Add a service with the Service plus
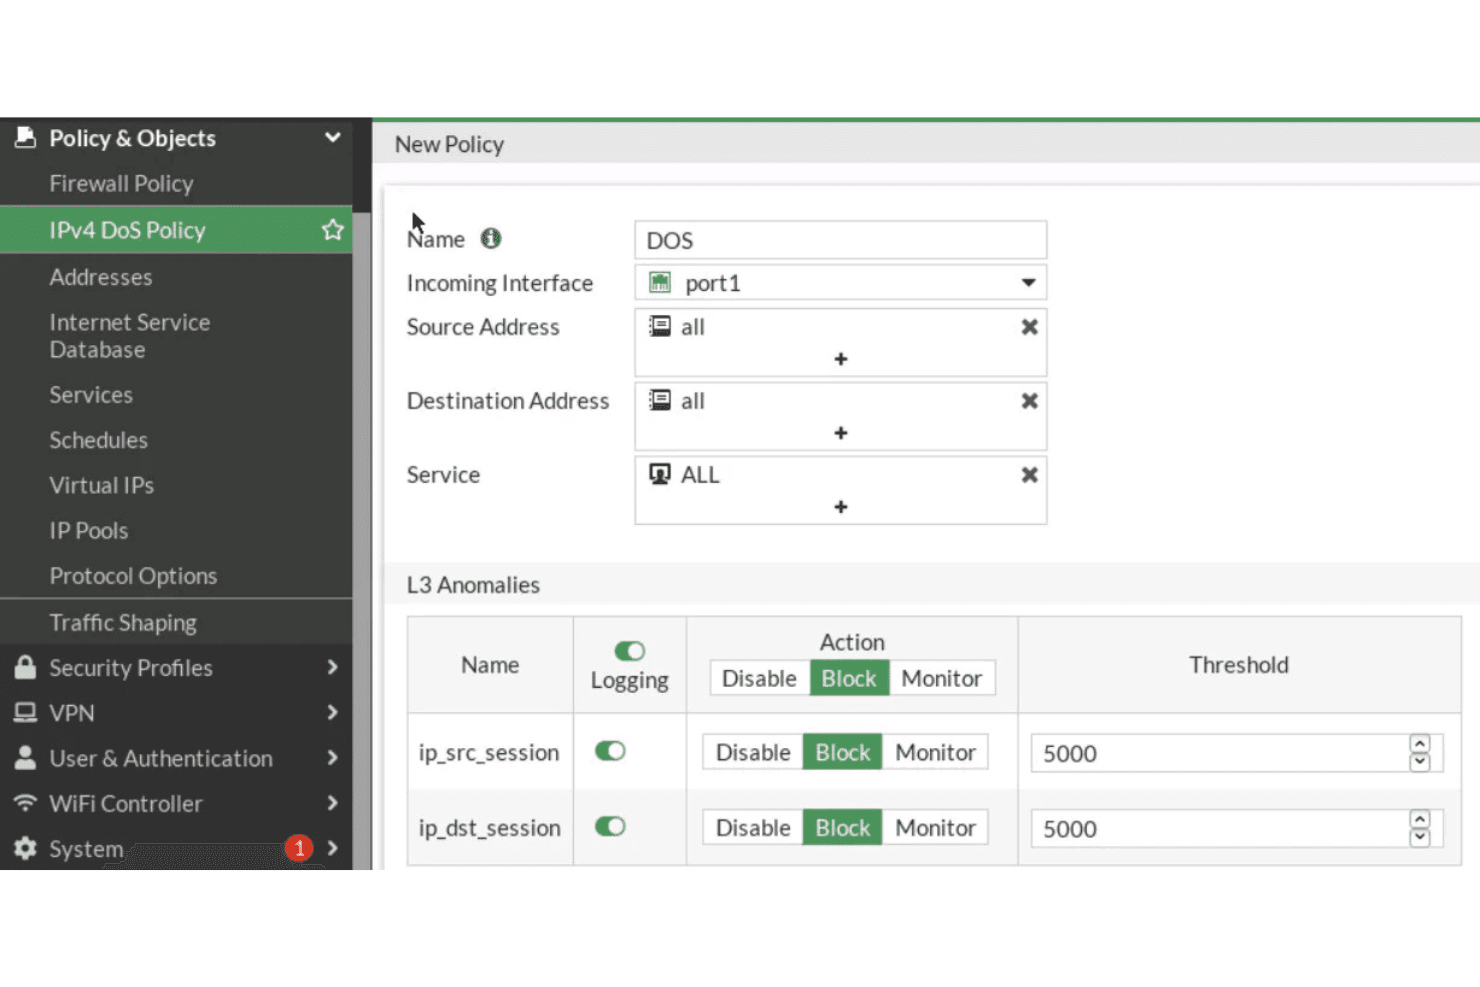The height and width of the screenshot is (987, 1480). [841, 507]
